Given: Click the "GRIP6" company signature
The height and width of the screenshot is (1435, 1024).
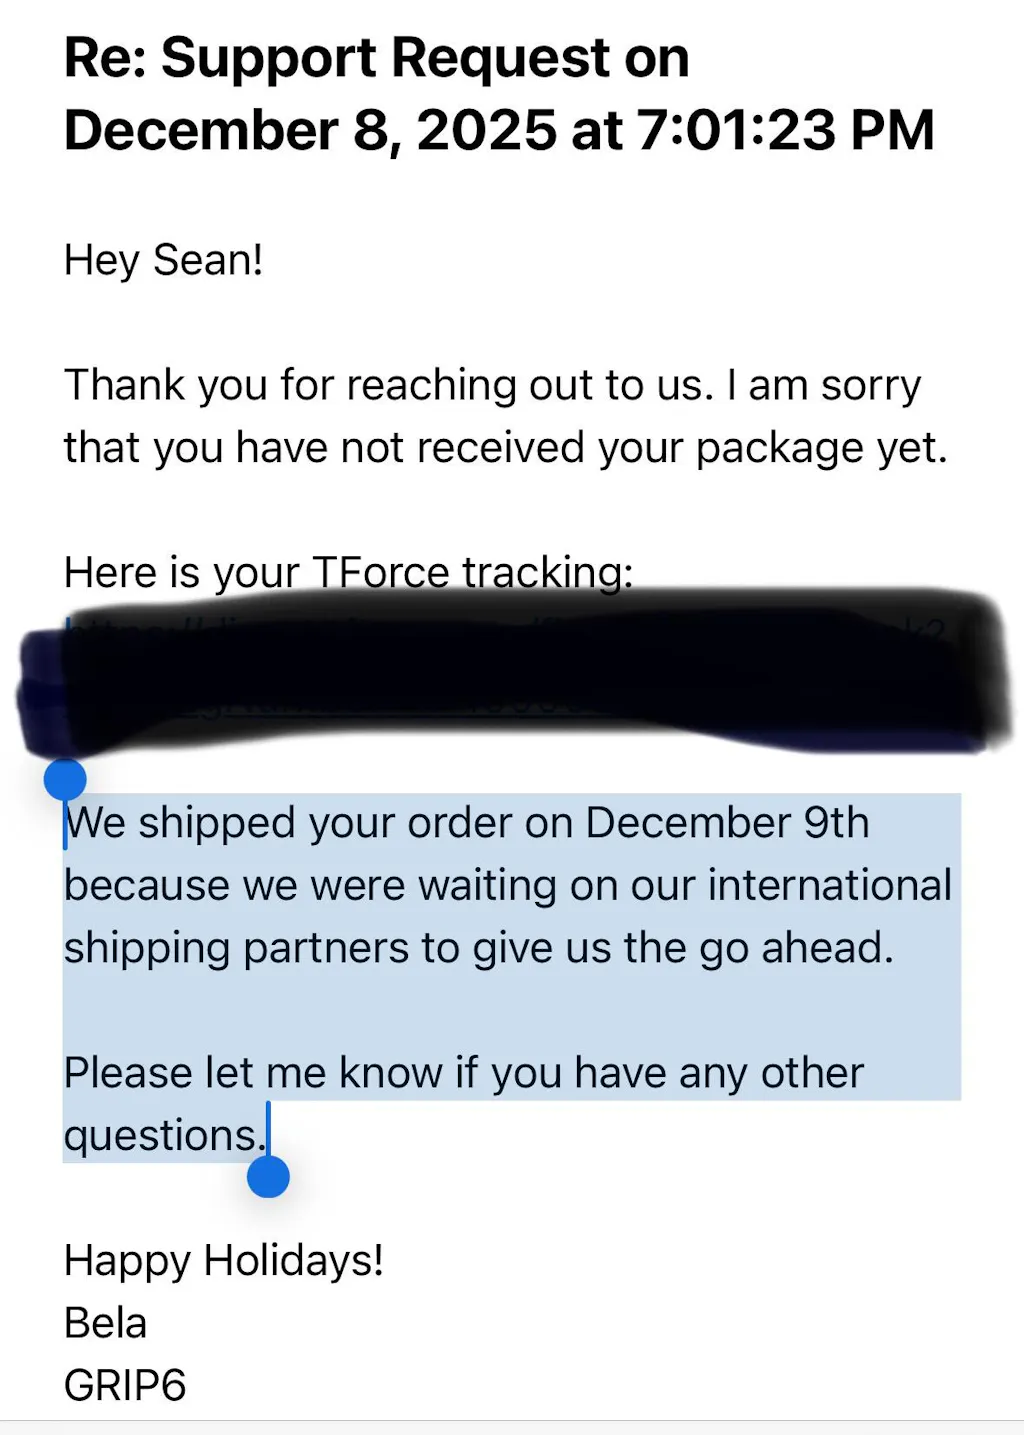Looking at the screenshot, I should (125, 1386).
